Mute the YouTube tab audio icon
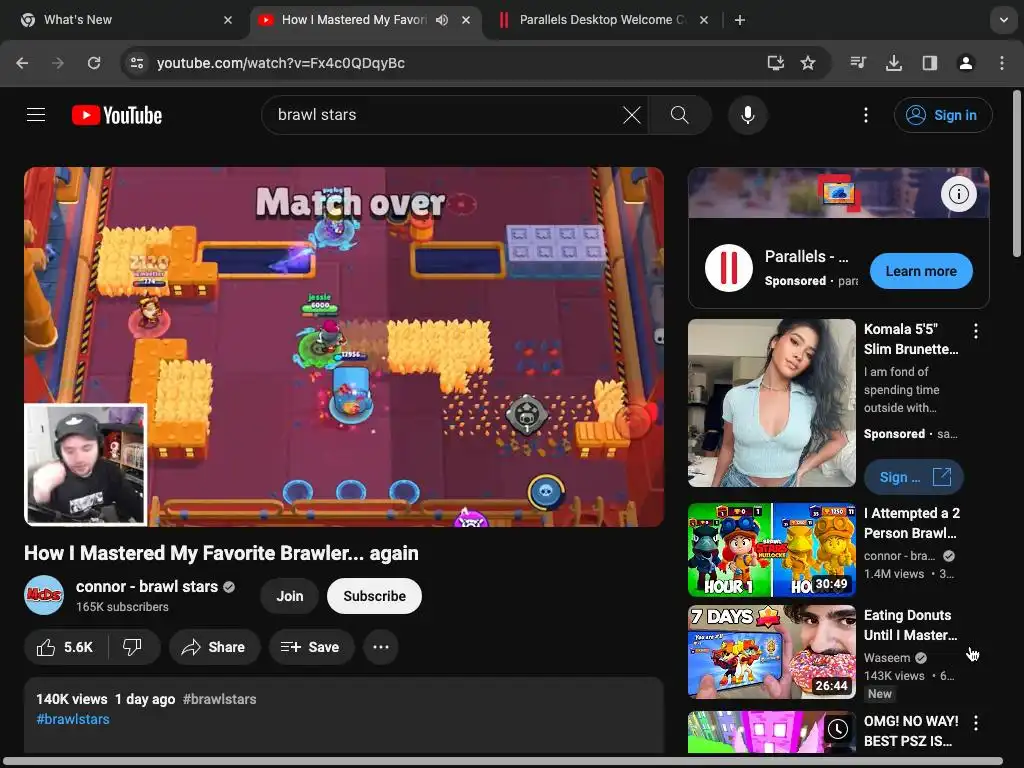 click(x=442, y=20)
